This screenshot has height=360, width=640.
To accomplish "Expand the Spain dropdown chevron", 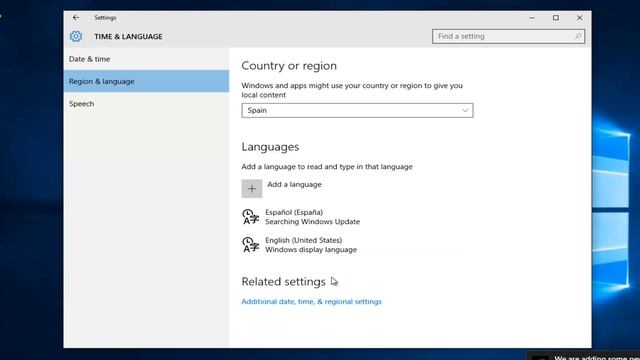I will 465,110.
